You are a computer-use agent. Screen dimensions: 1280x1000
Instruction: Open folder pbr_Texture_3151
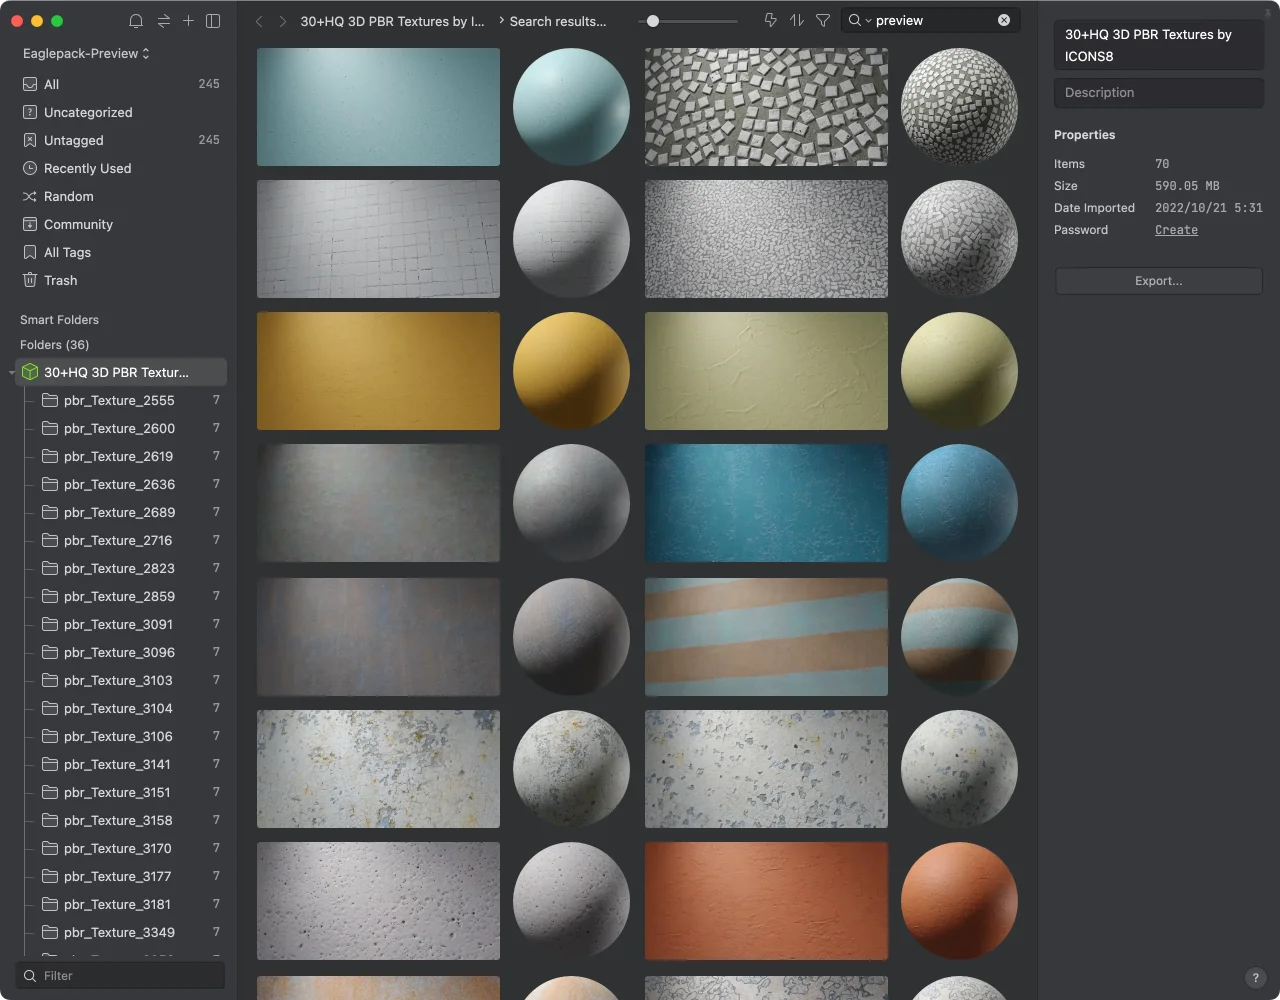(x=121, y=792)
